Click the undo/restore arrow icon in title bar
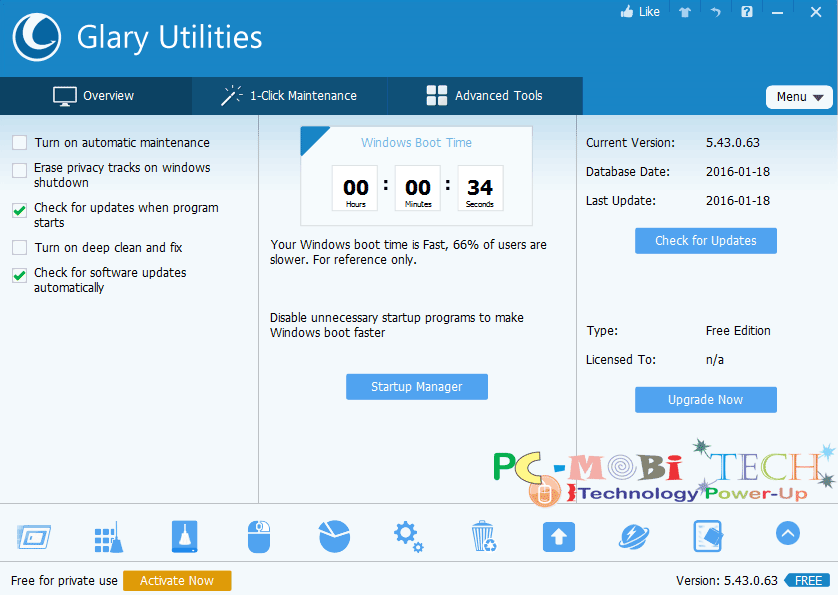Screen dimensions: 838x595 click(715, 12)
